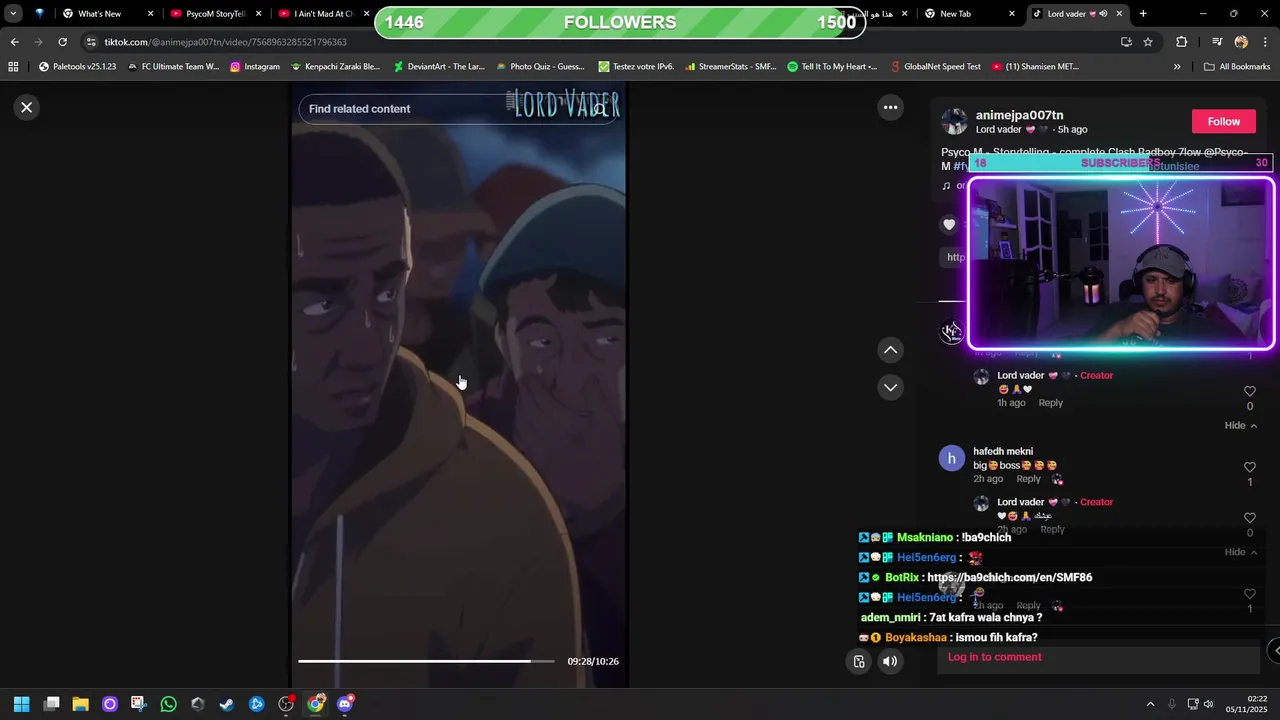This screenshot has width=1280, height=720.
Task: Open Steam from taskbar
Action: click(227, 704)
